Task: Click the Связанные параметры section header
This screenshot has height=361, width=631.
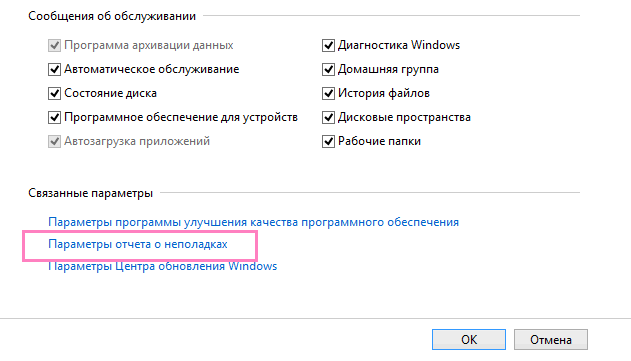Action: [91, 193]
